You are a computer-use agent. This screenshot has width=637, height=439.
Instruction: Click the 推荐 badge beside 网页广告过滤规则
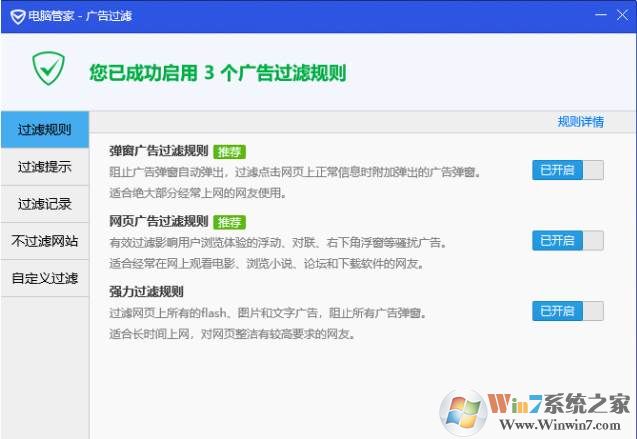click(230, 222)
